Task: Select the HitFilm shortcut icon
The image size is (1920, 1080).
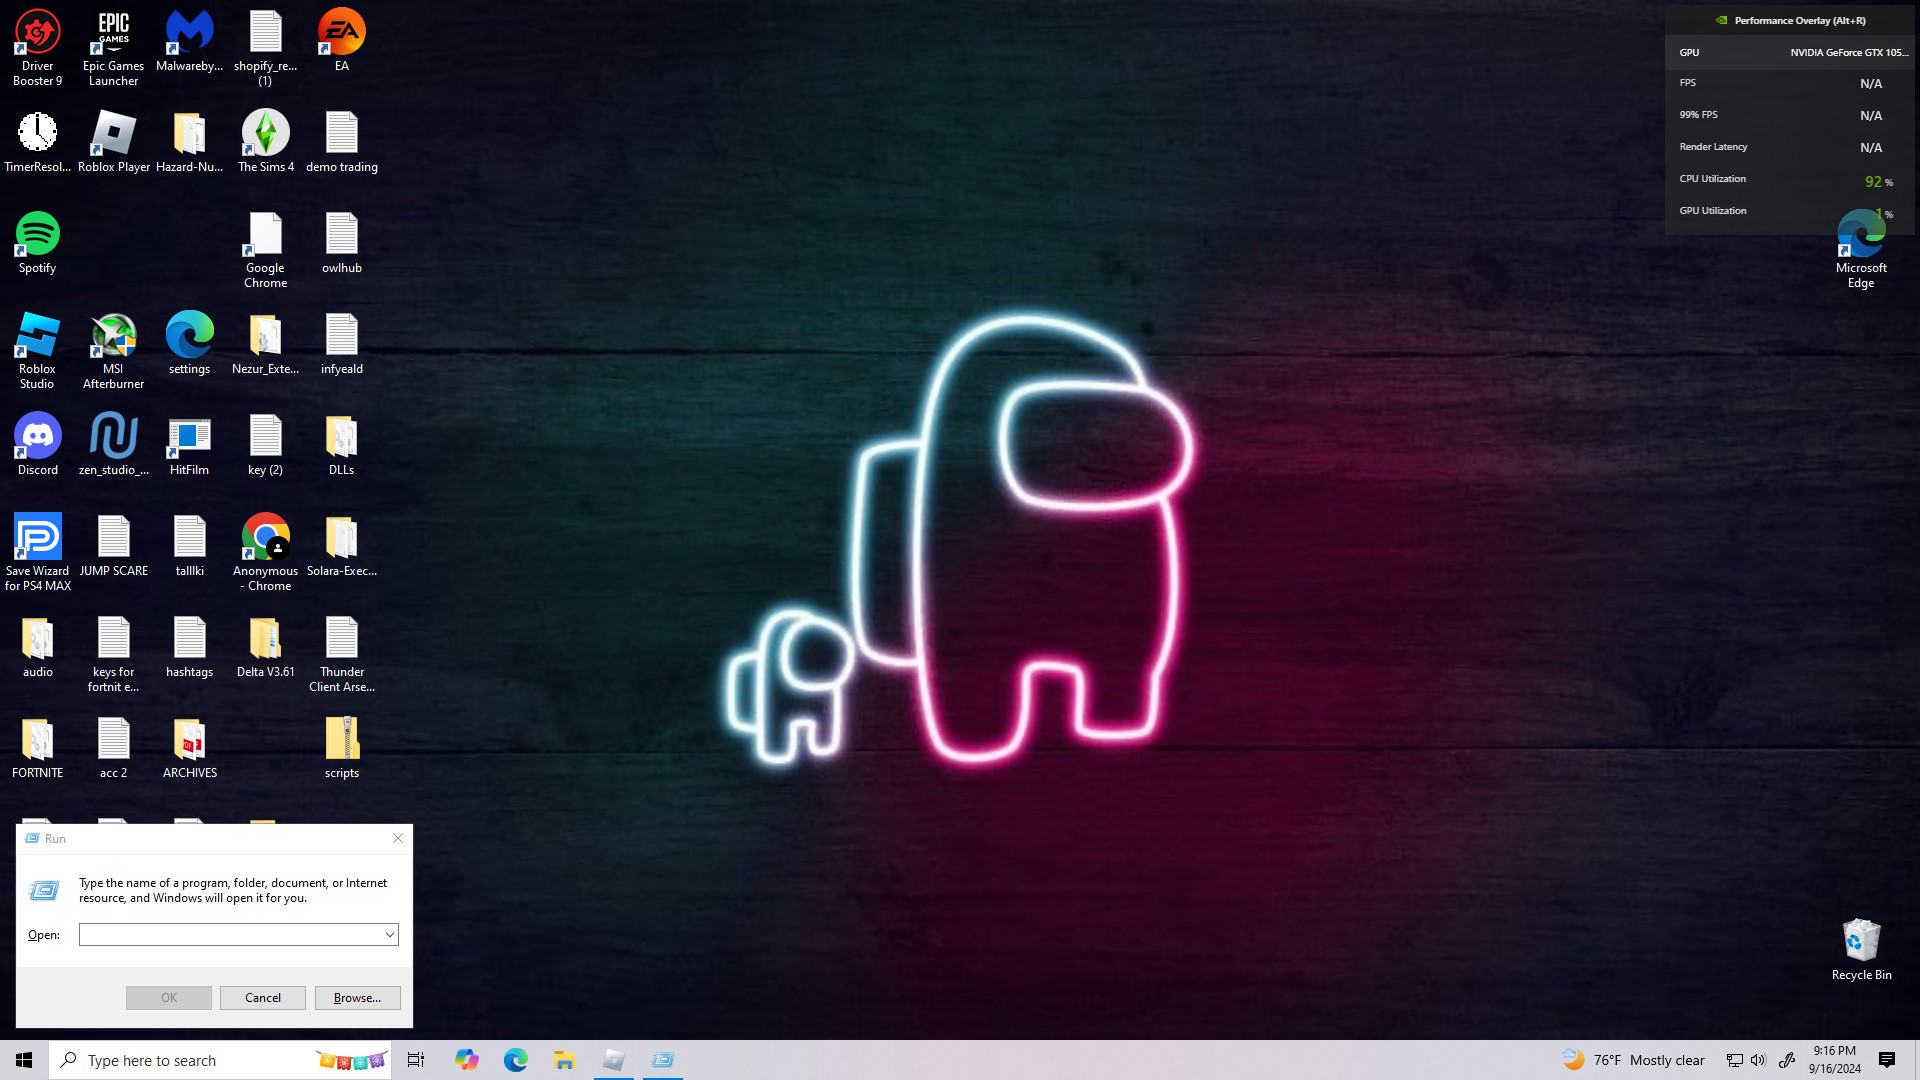Action: pyautogui.click(x=189, y=436)
